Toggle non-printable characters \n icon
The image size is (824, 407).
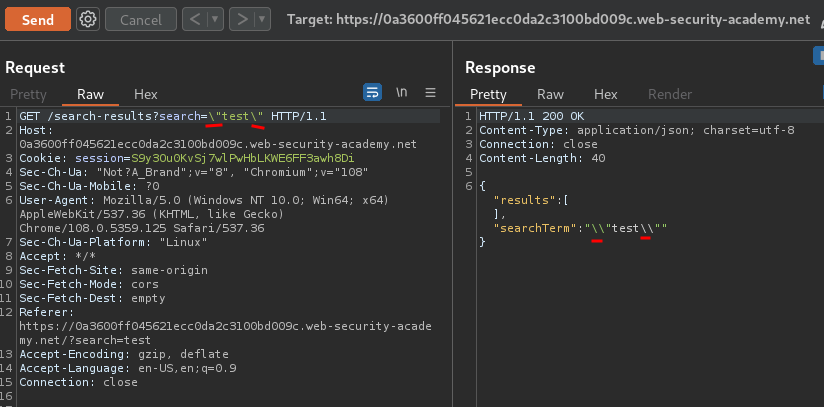401,93
